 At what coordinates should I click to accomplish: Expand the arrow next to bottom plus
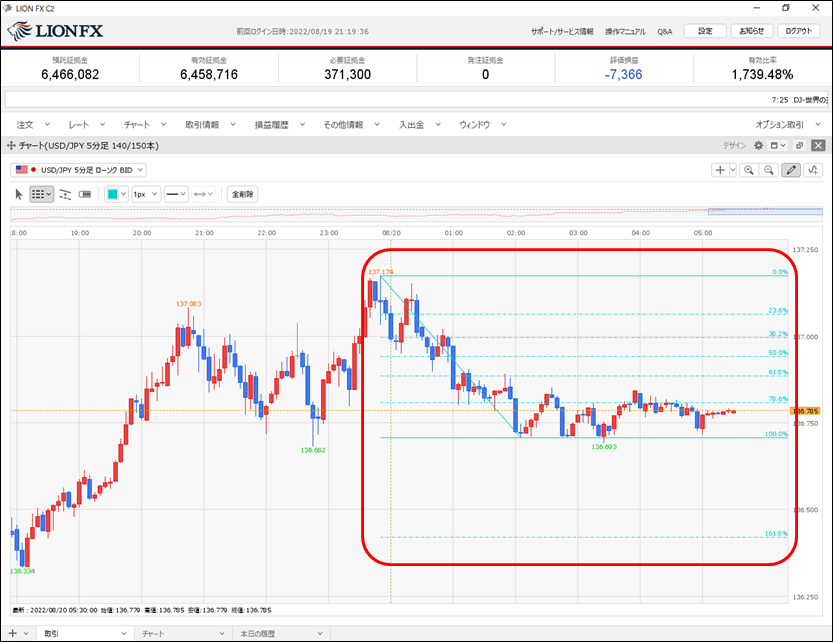point(26,633)
